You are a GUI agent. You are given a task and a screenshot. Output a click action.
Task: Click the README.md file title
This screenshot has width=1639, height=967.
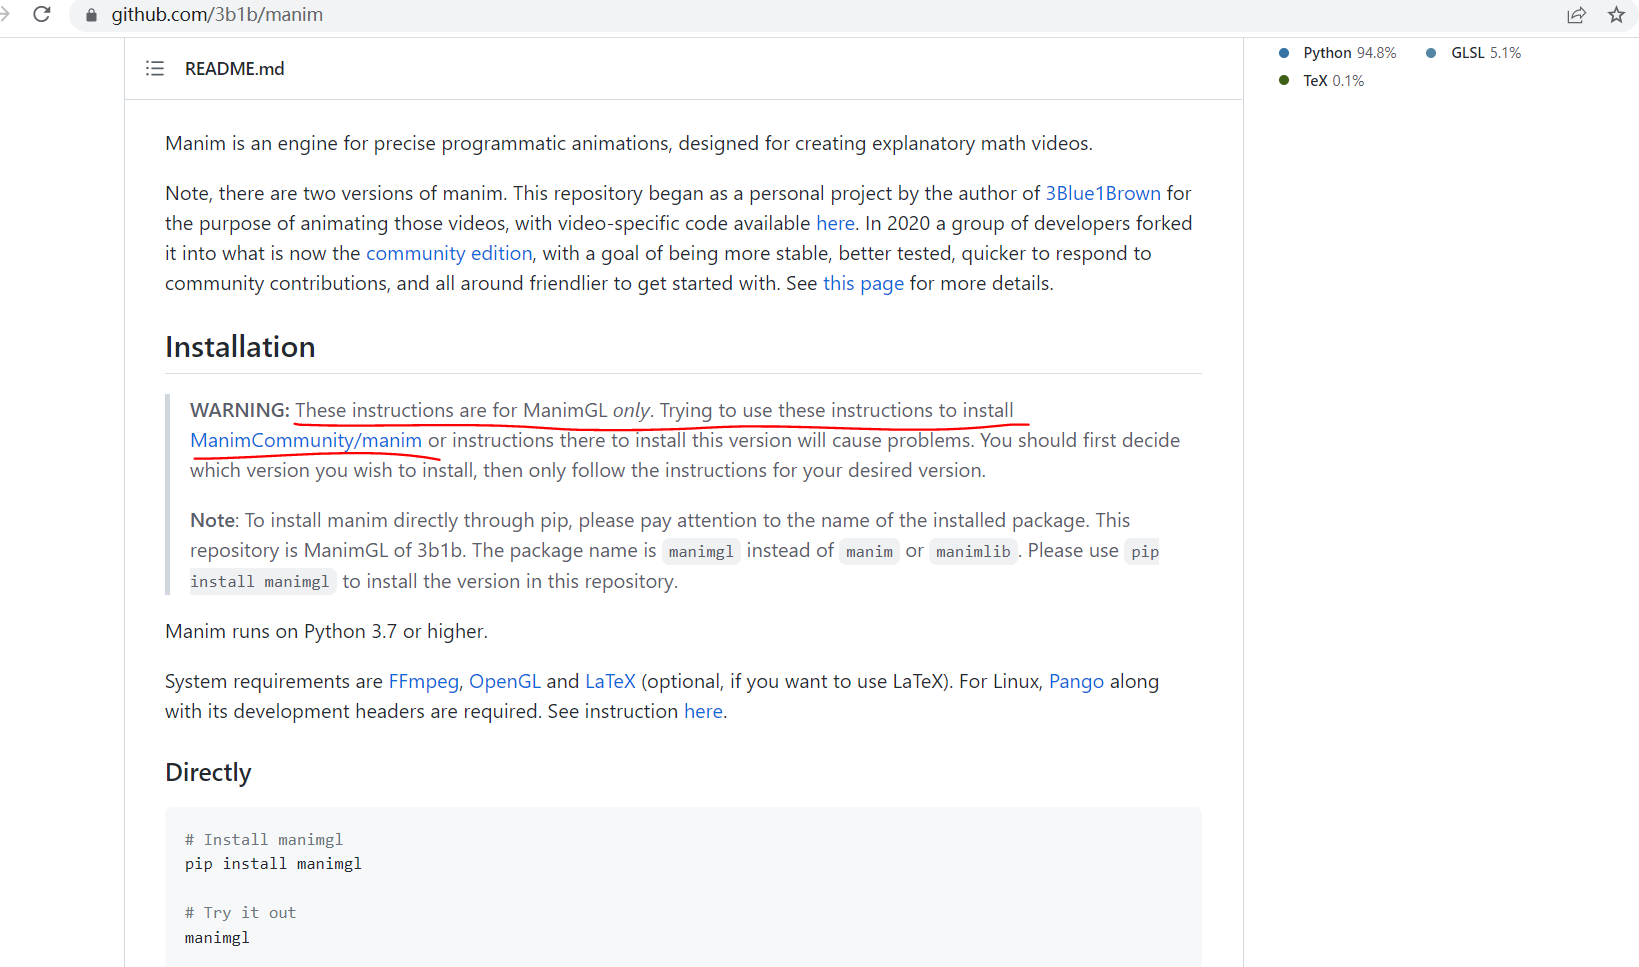(x=234, y=68)
